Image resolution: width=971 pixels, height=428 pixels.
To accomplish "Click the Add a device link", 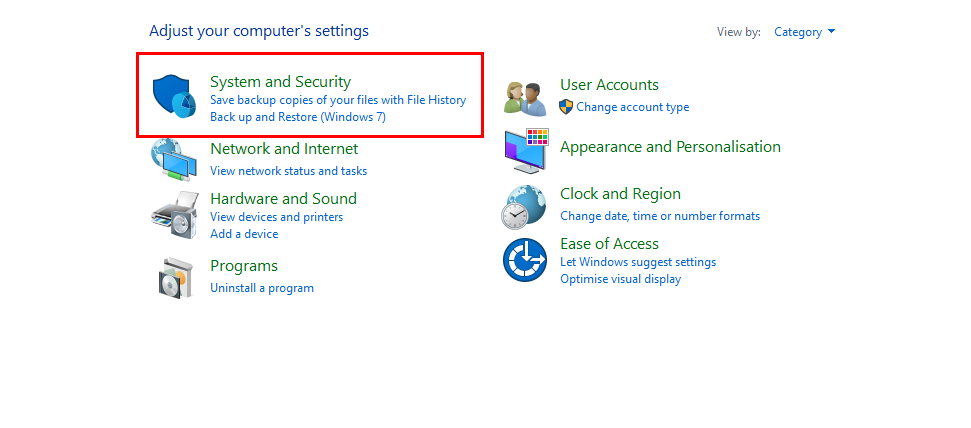I will (244, 234).
